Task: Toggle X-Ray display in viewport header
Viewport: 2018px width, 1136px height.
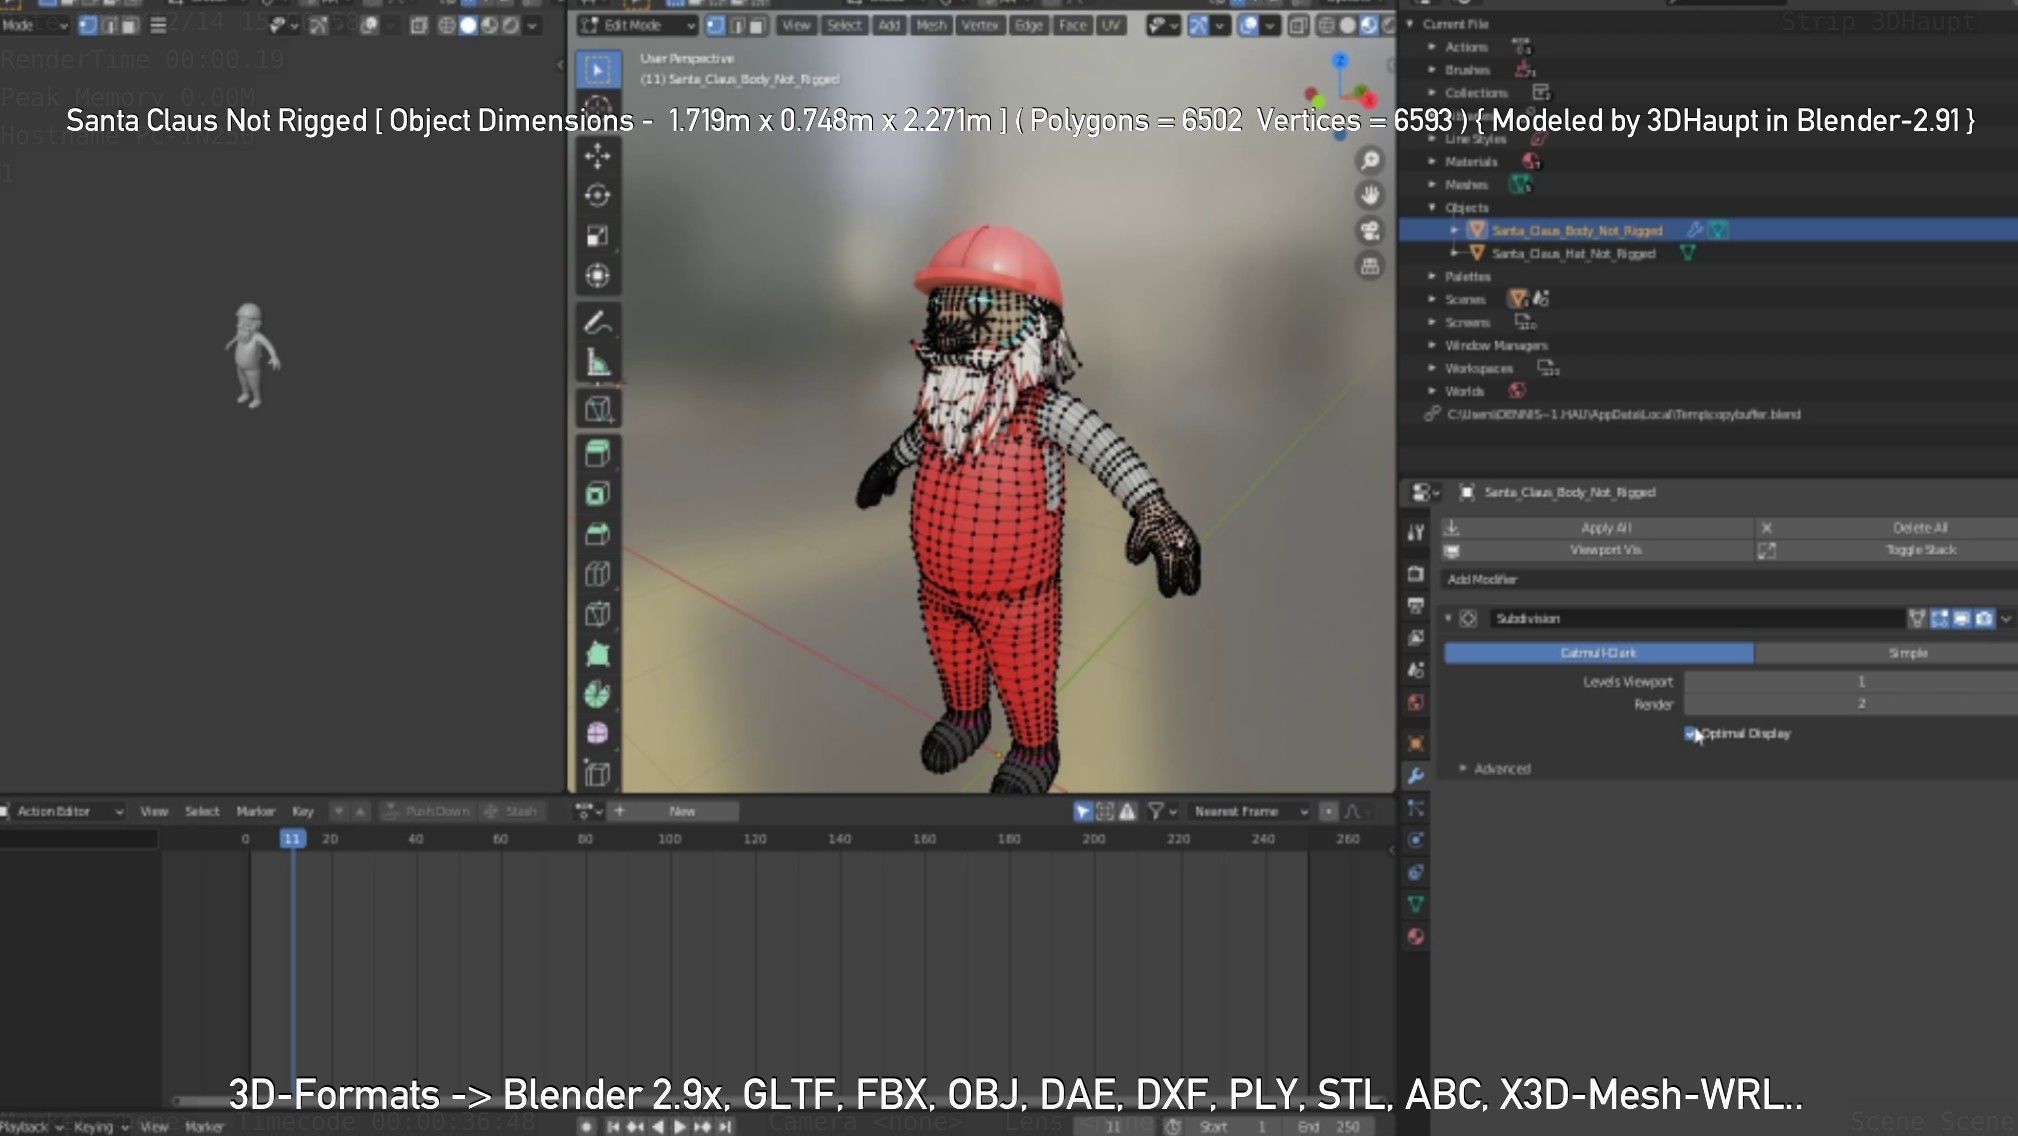Action: [1298, 25]
